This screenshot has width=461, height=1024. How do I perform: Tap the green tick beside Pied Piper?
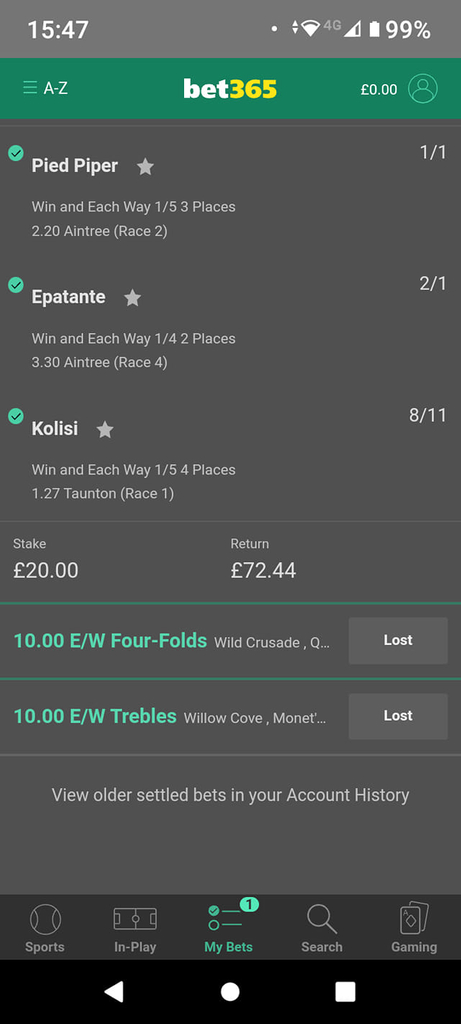pos(16,153)
